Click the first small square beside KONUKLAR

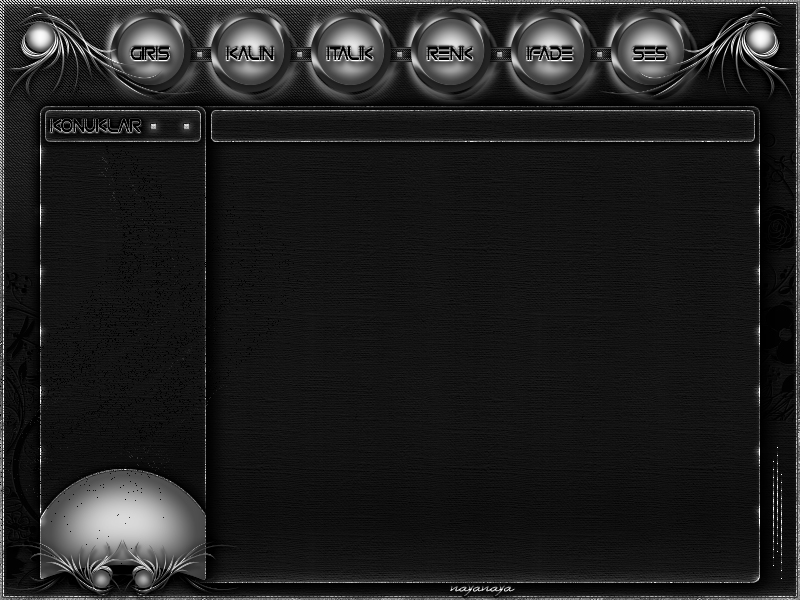click(153, 127)
